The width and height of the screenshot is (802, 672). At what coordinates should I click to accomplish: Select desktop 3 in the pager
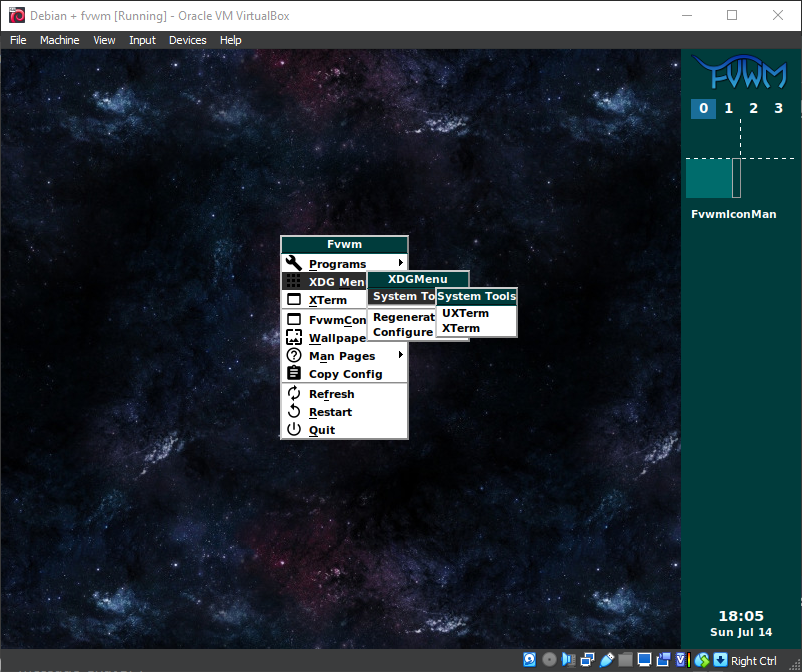point(779,109)
